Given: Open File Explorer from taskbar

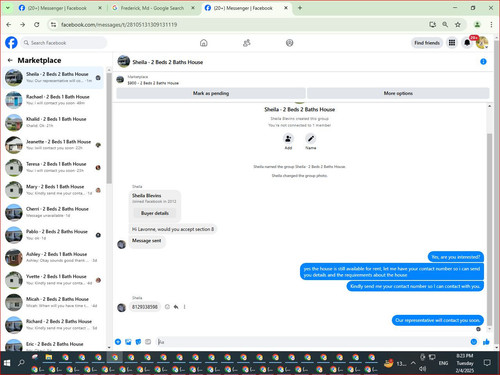Looking at the screenshot, I should click(49, 358).
